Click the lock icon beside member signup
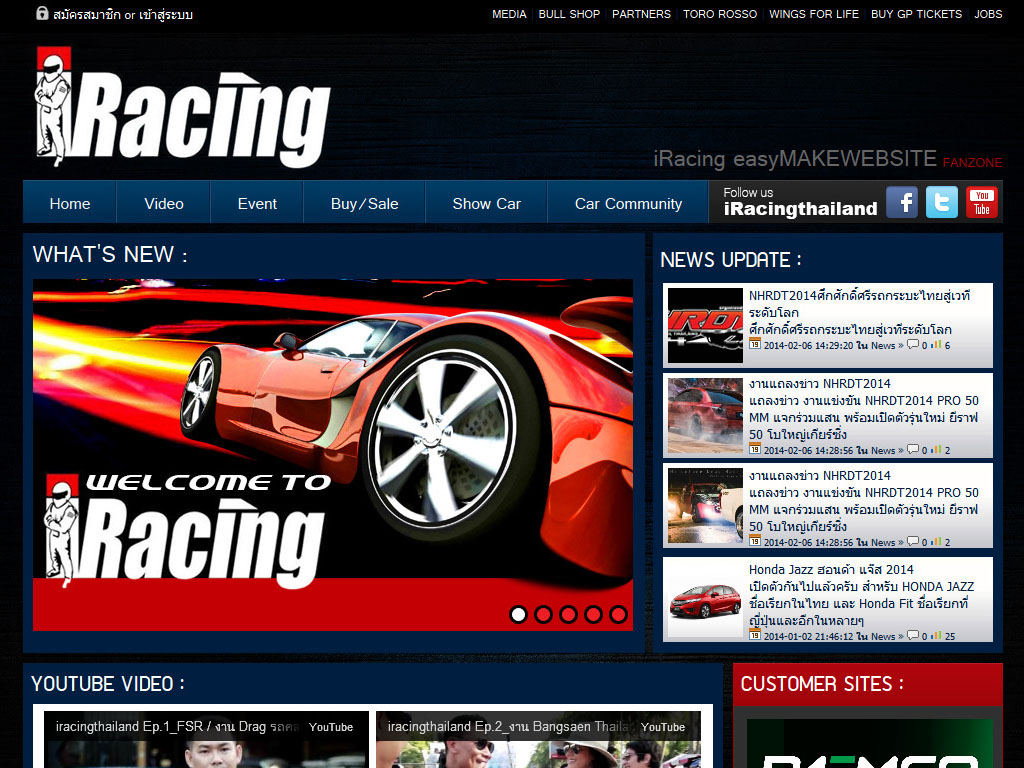The image size is (1024, 768). pyautogui.click(x=42, y=14)
